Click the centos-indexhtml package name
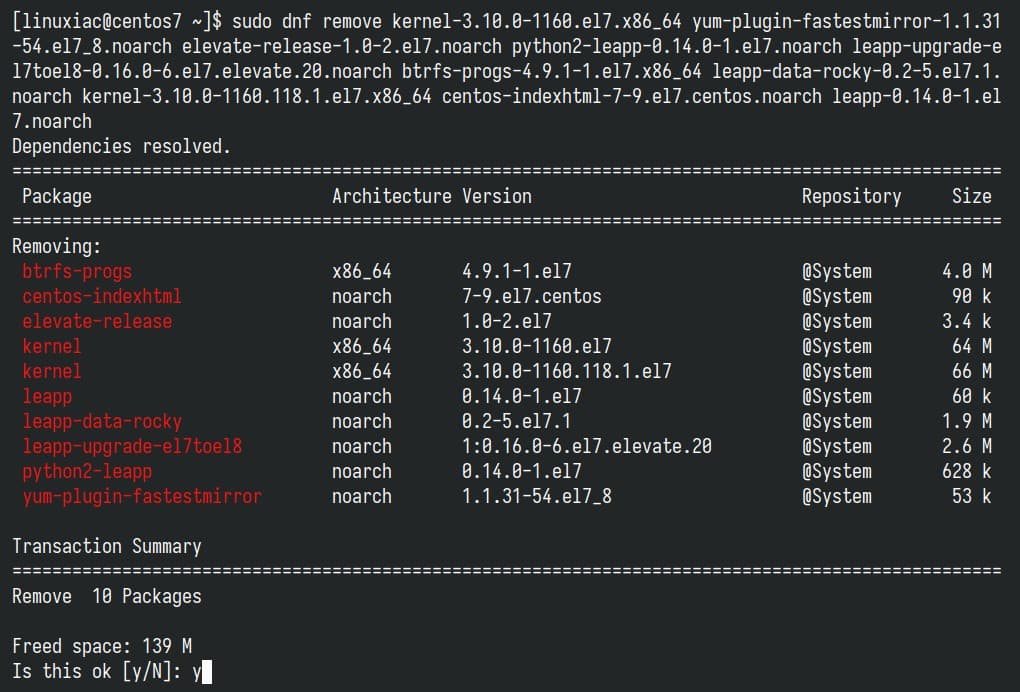The image size is (1020, 692). tap(101, 297)
